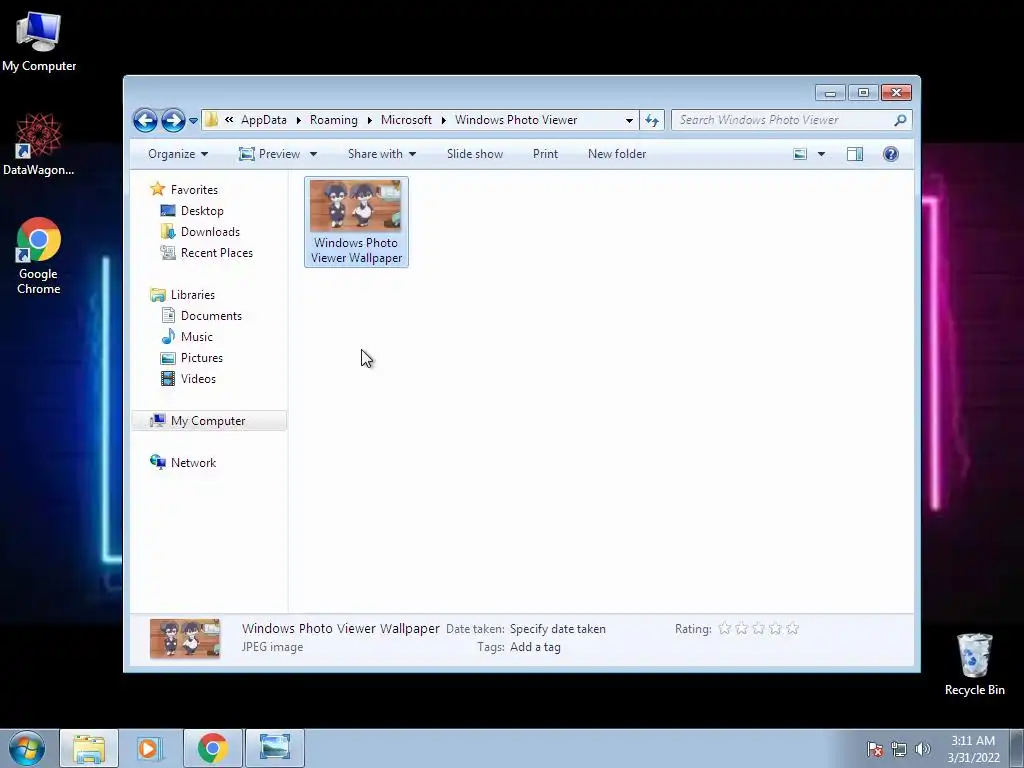
Task: Select Network in navigation pane
Action: click(x=193, y=463)
